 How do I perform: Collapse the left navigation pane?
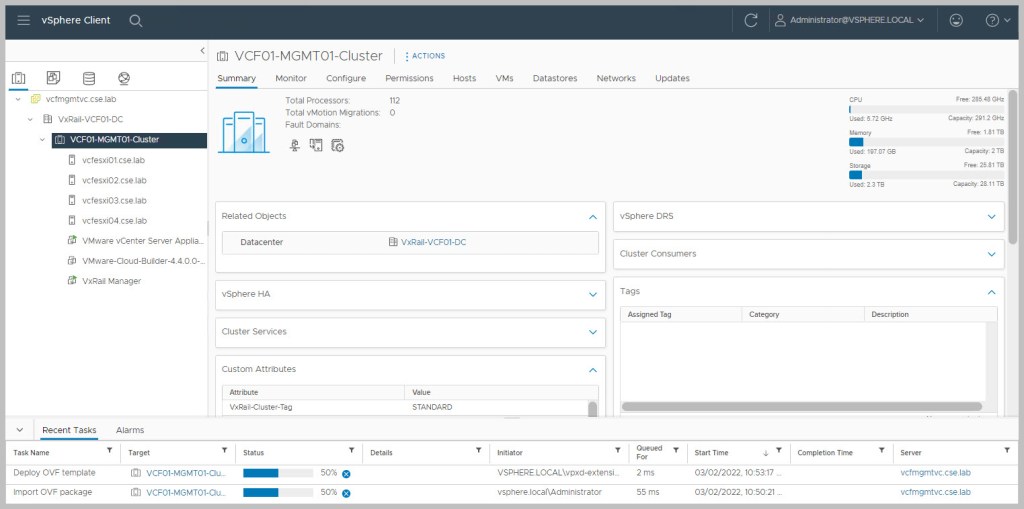tap(202, 50)
